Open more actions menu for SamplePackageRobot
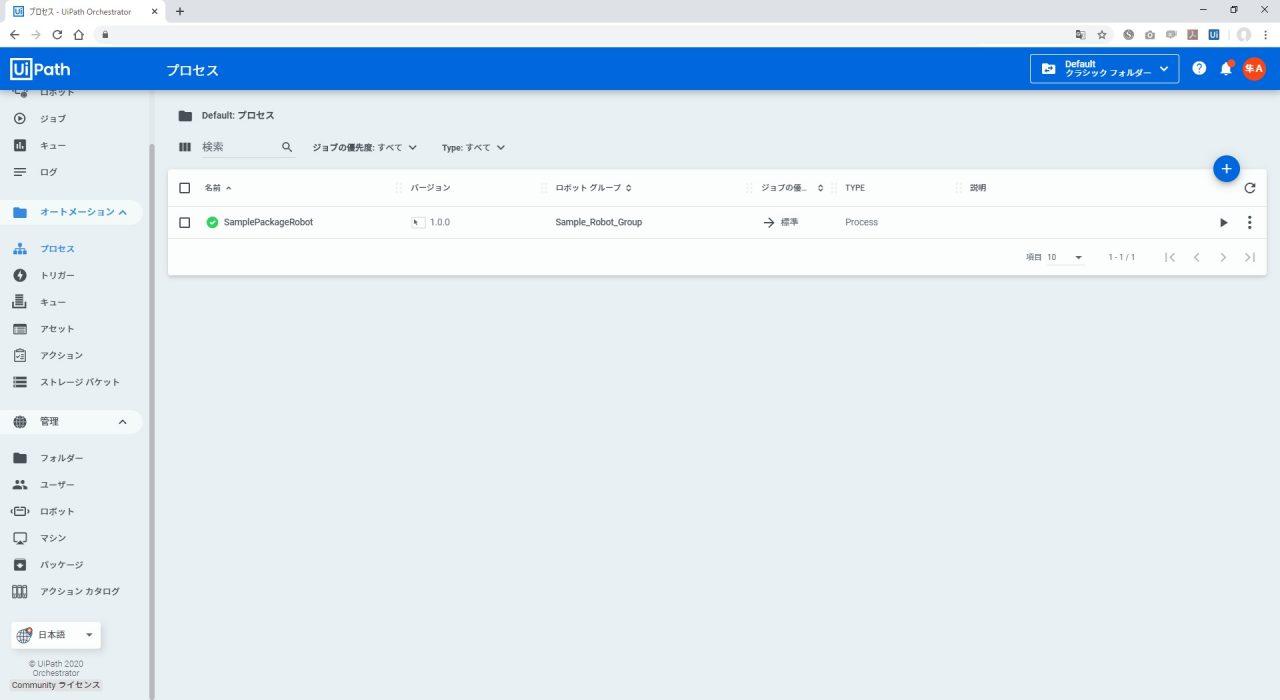The width and height of the screenshot is (1280, 700). coord(1250,222)
